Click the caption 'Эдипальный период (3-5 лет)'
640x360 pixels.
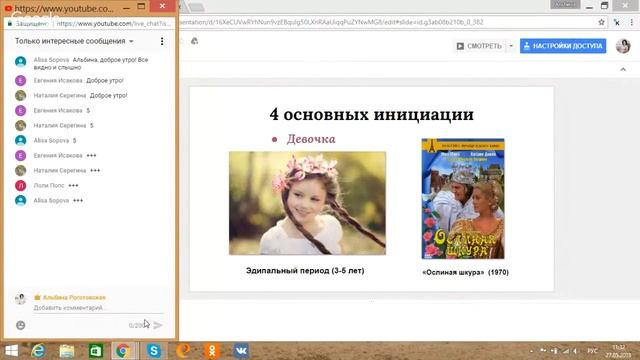coord(305,271)
